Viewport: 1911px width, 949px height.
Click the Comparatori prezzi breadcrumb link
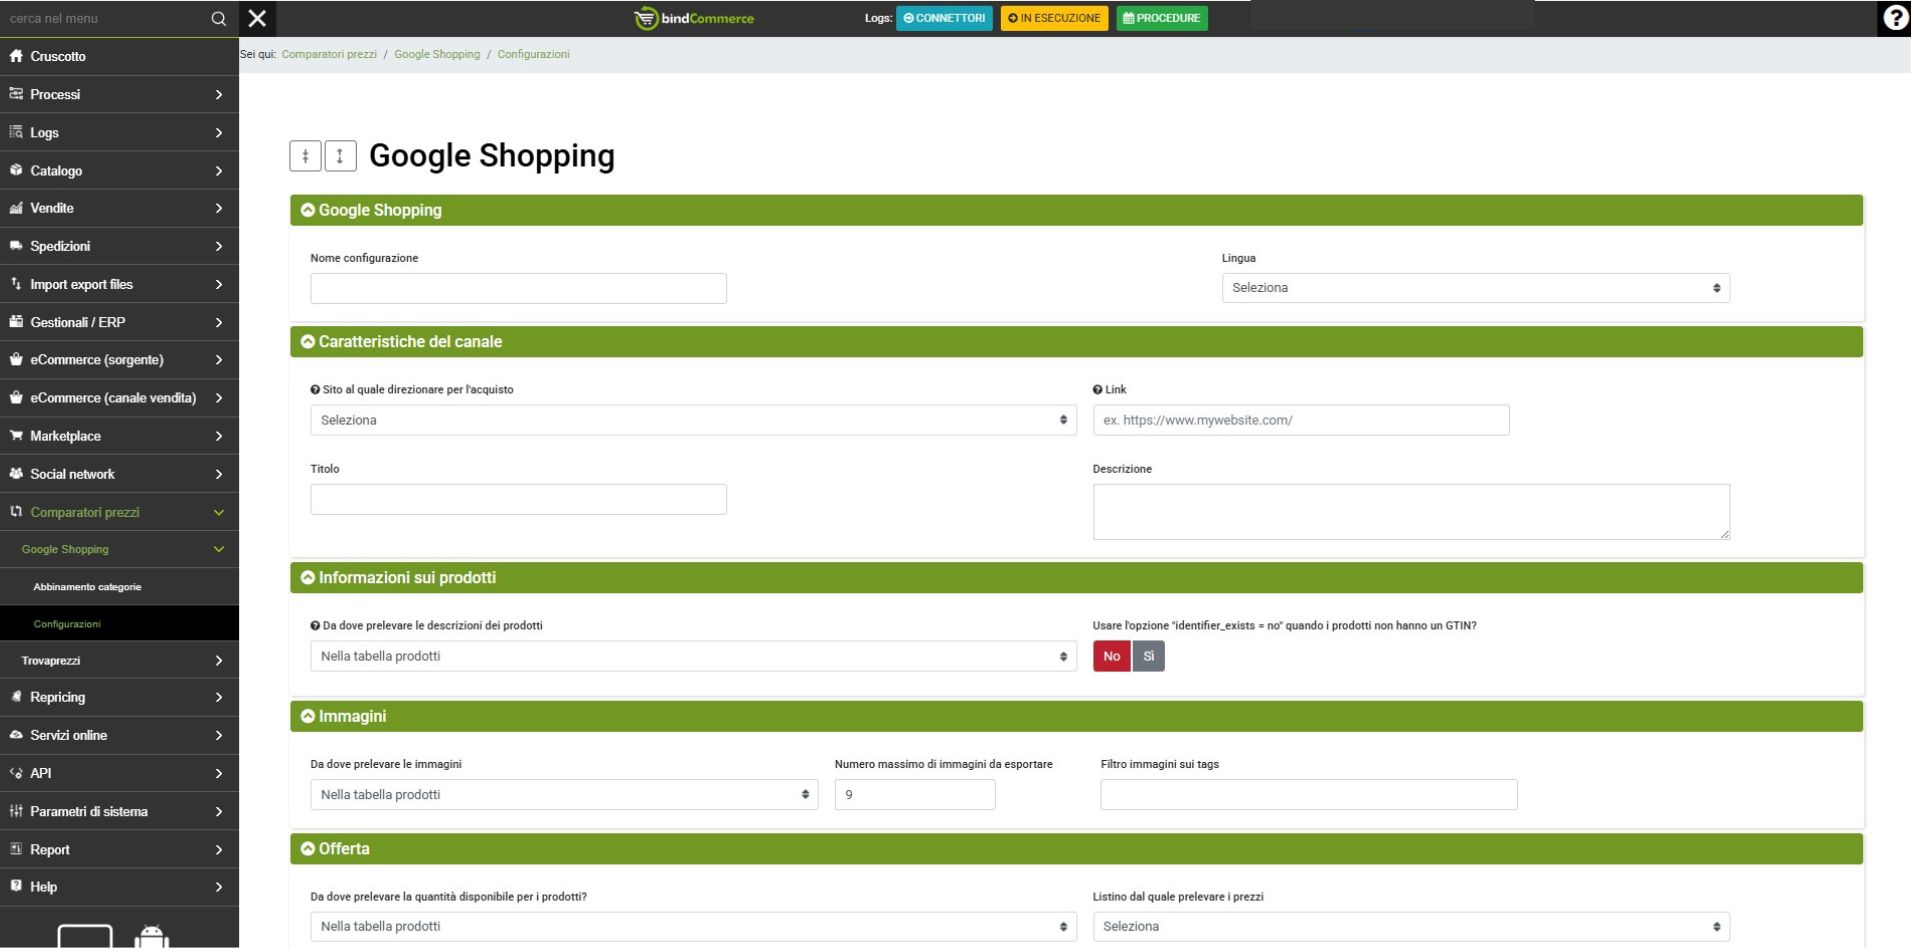pyautogui.click(x=329, y=54)
